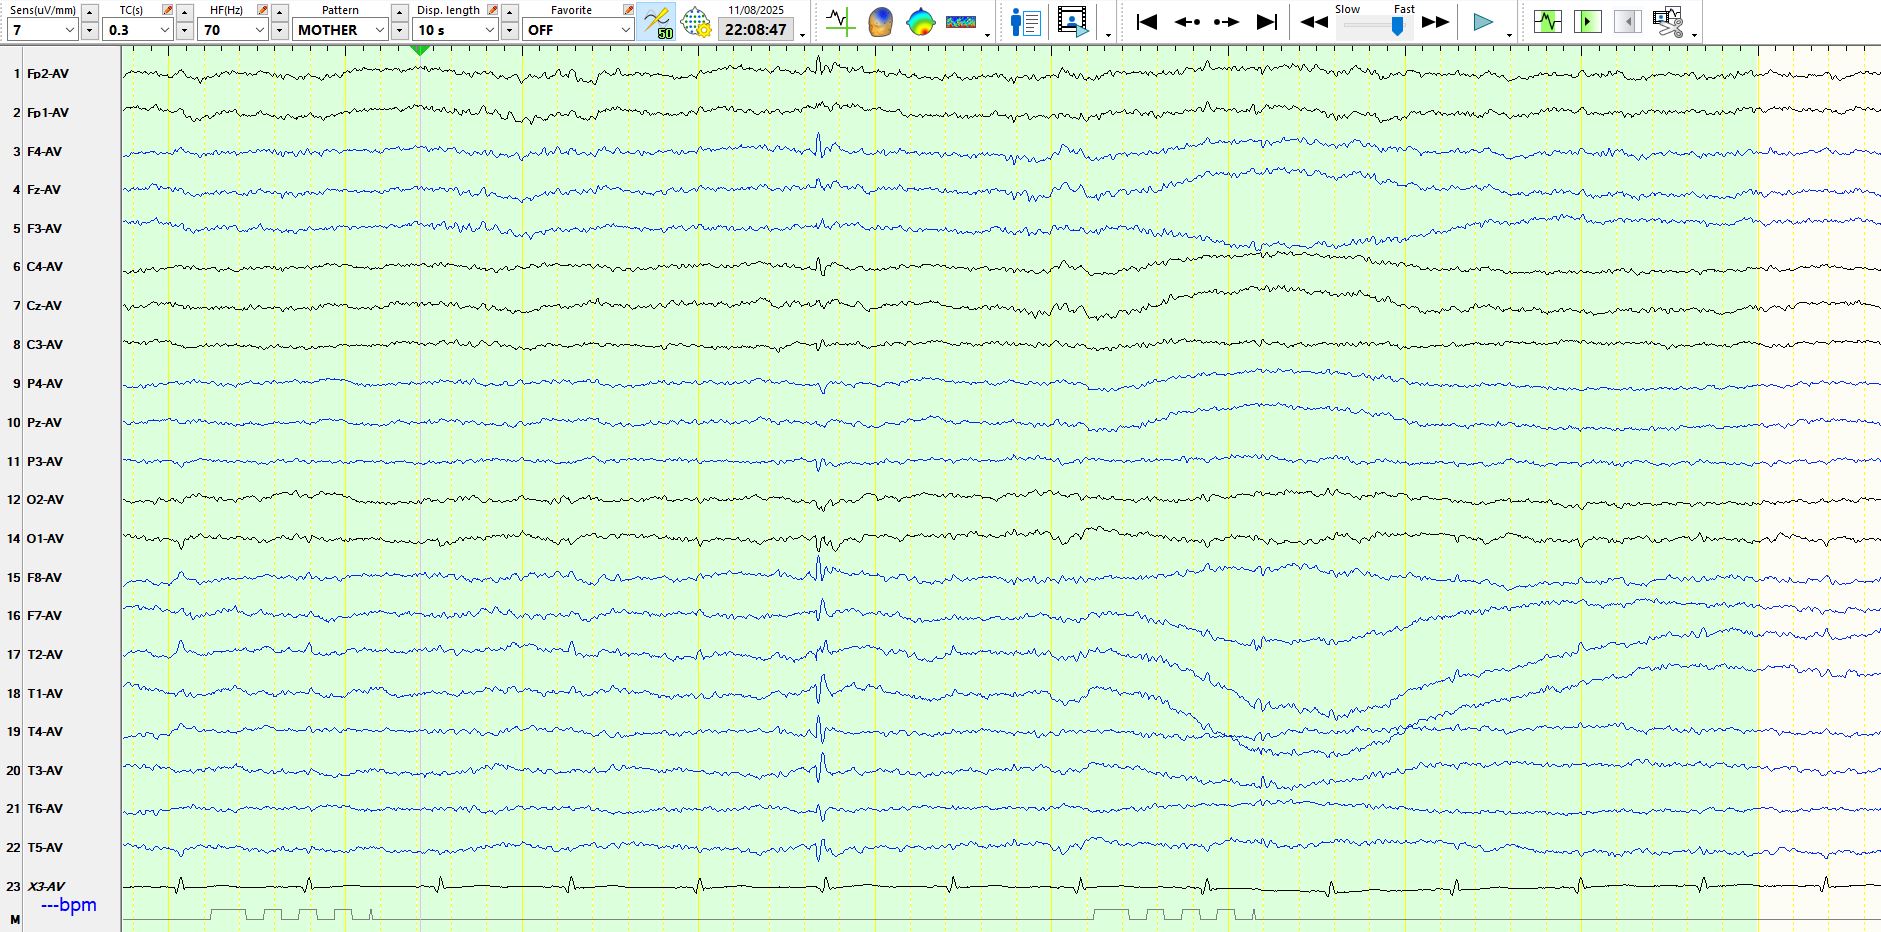Image resolution: width=1881 pixels, height=932 pixels.
Task: Click the waveform cursor measurement icon
Action: 840,22
